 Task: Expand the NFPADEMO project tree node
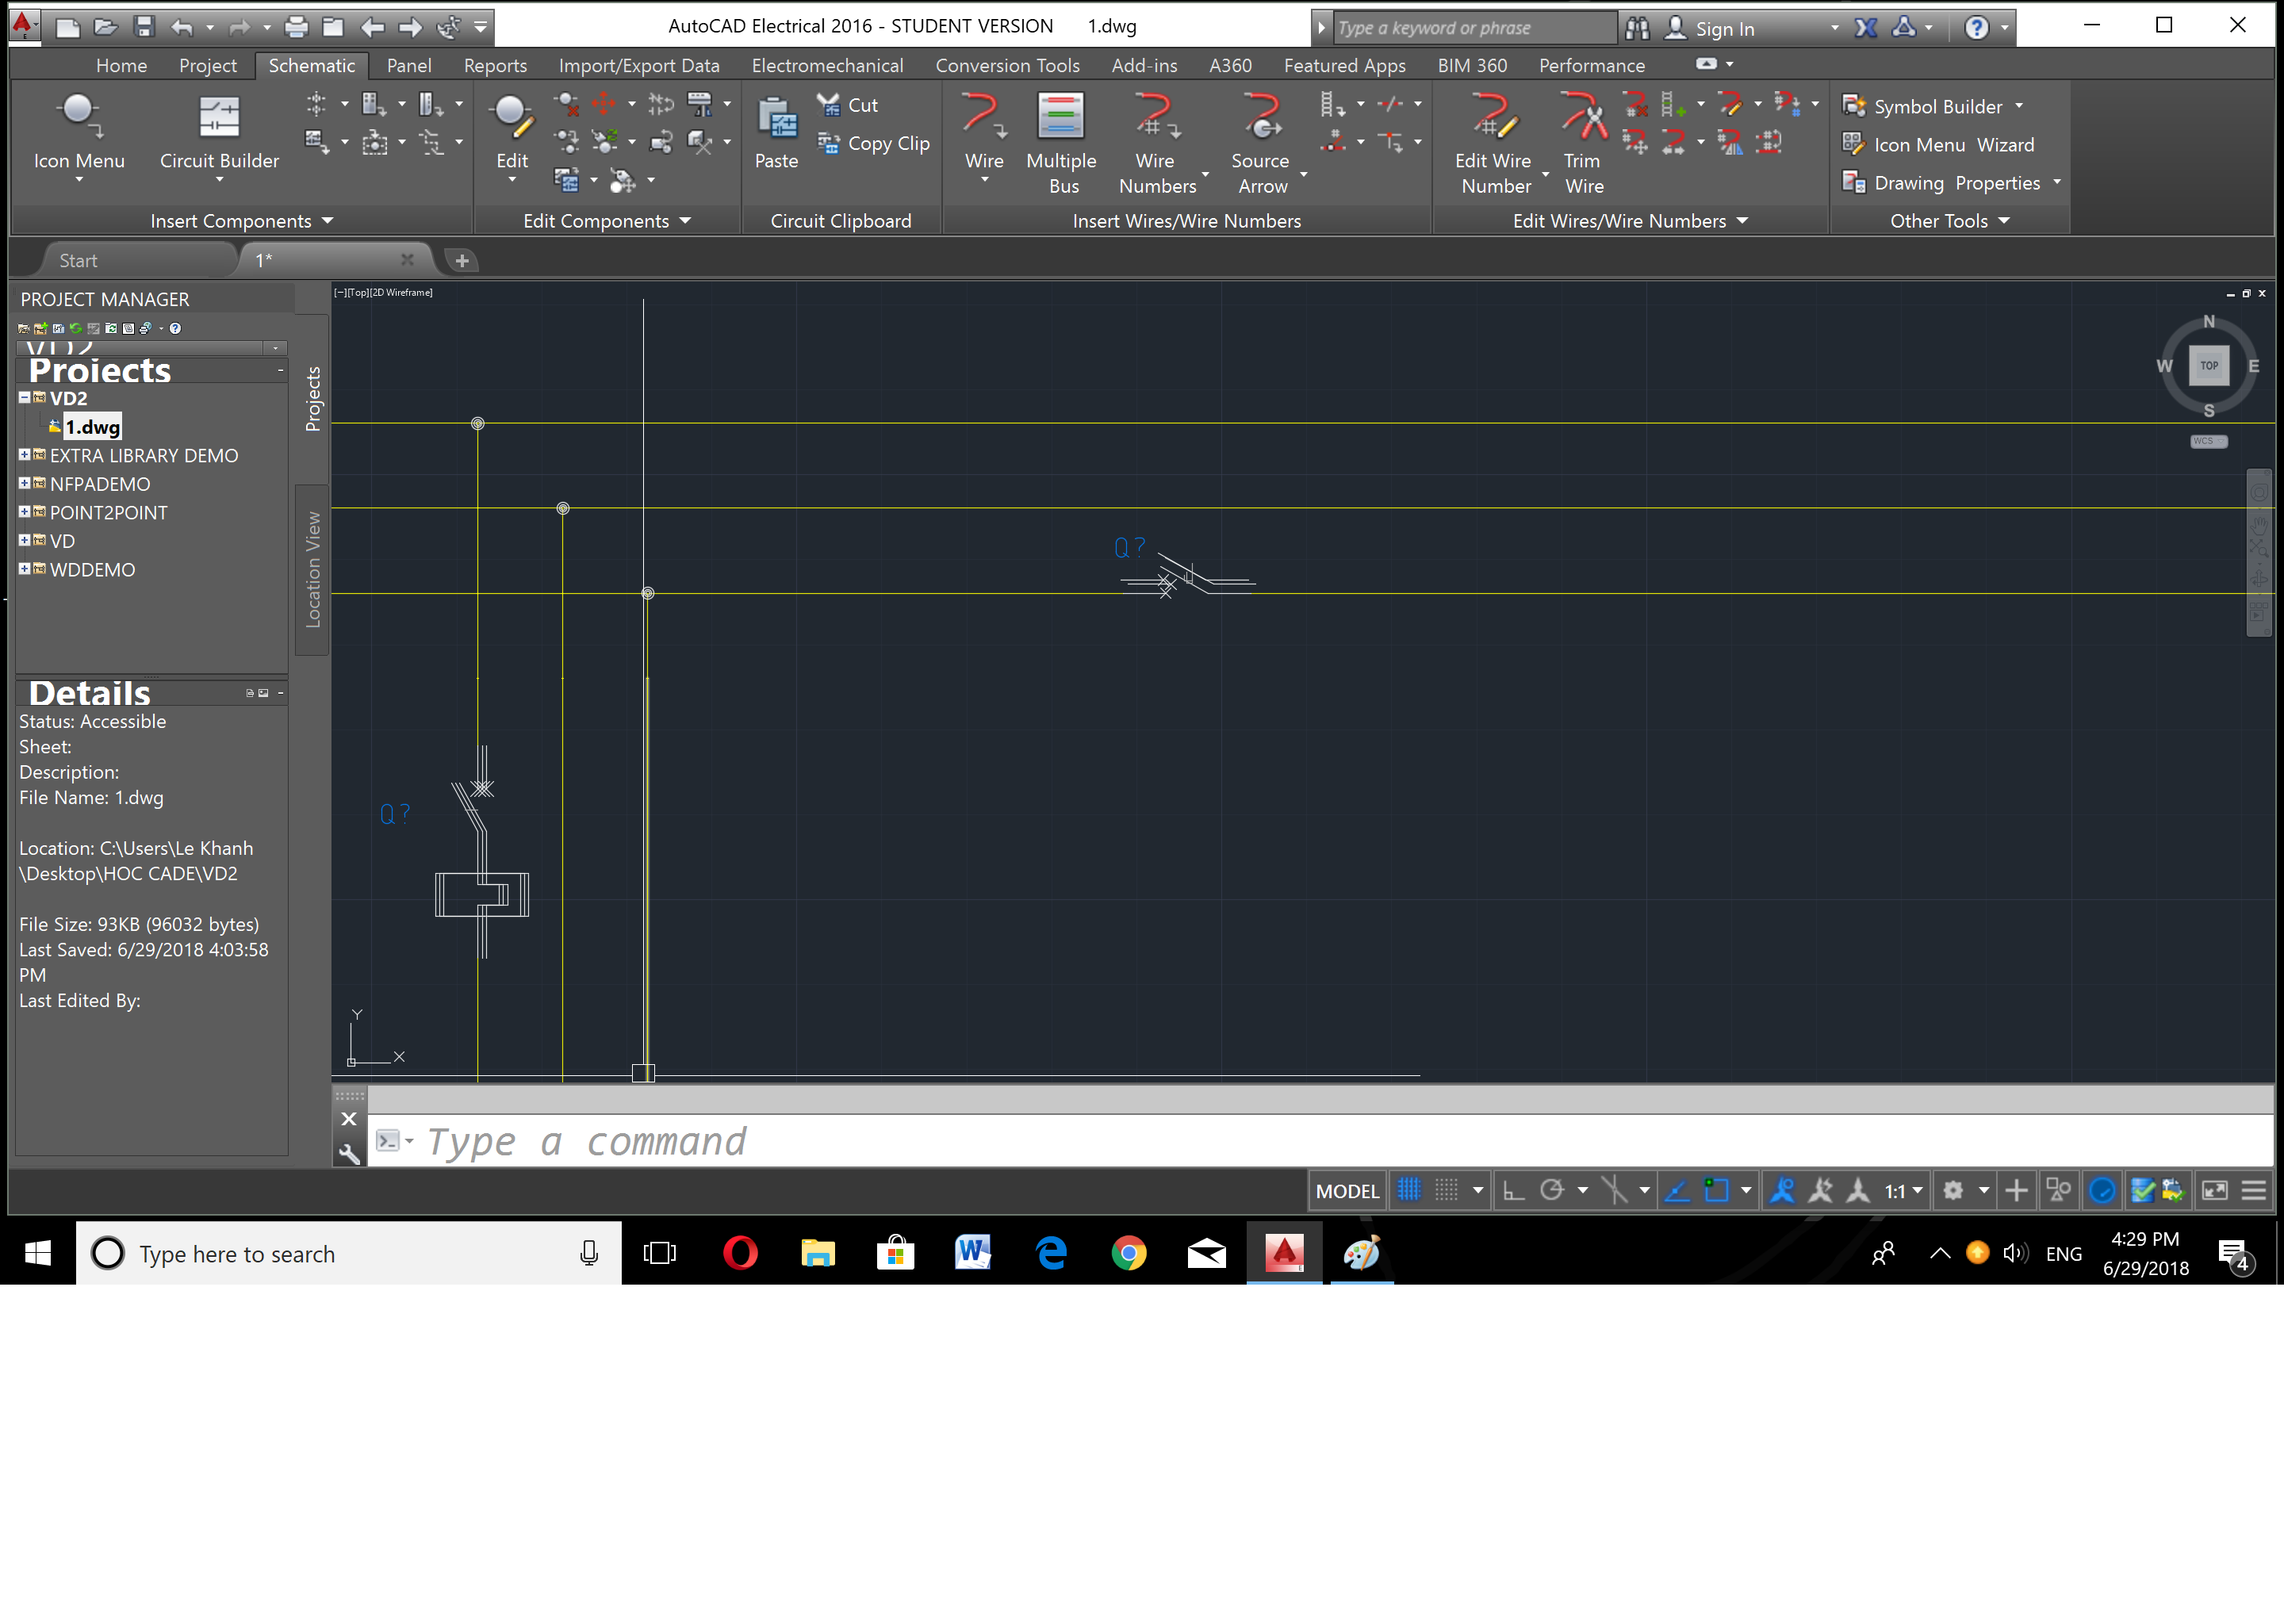(25, 483)
